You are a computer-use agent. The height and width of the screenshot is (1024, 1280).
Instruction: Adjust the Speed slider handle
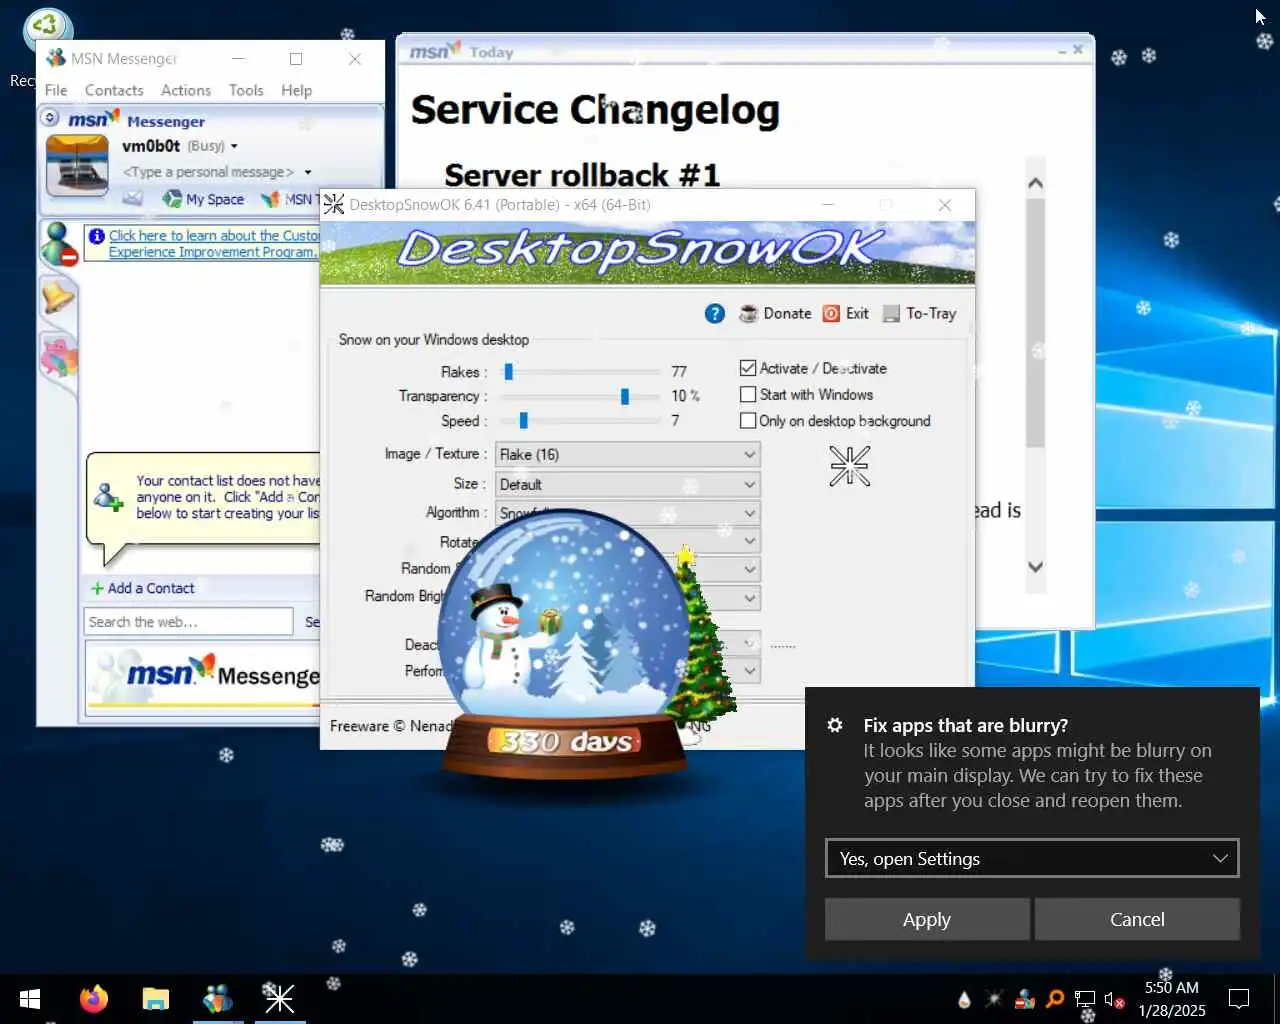tap(523, 421)
